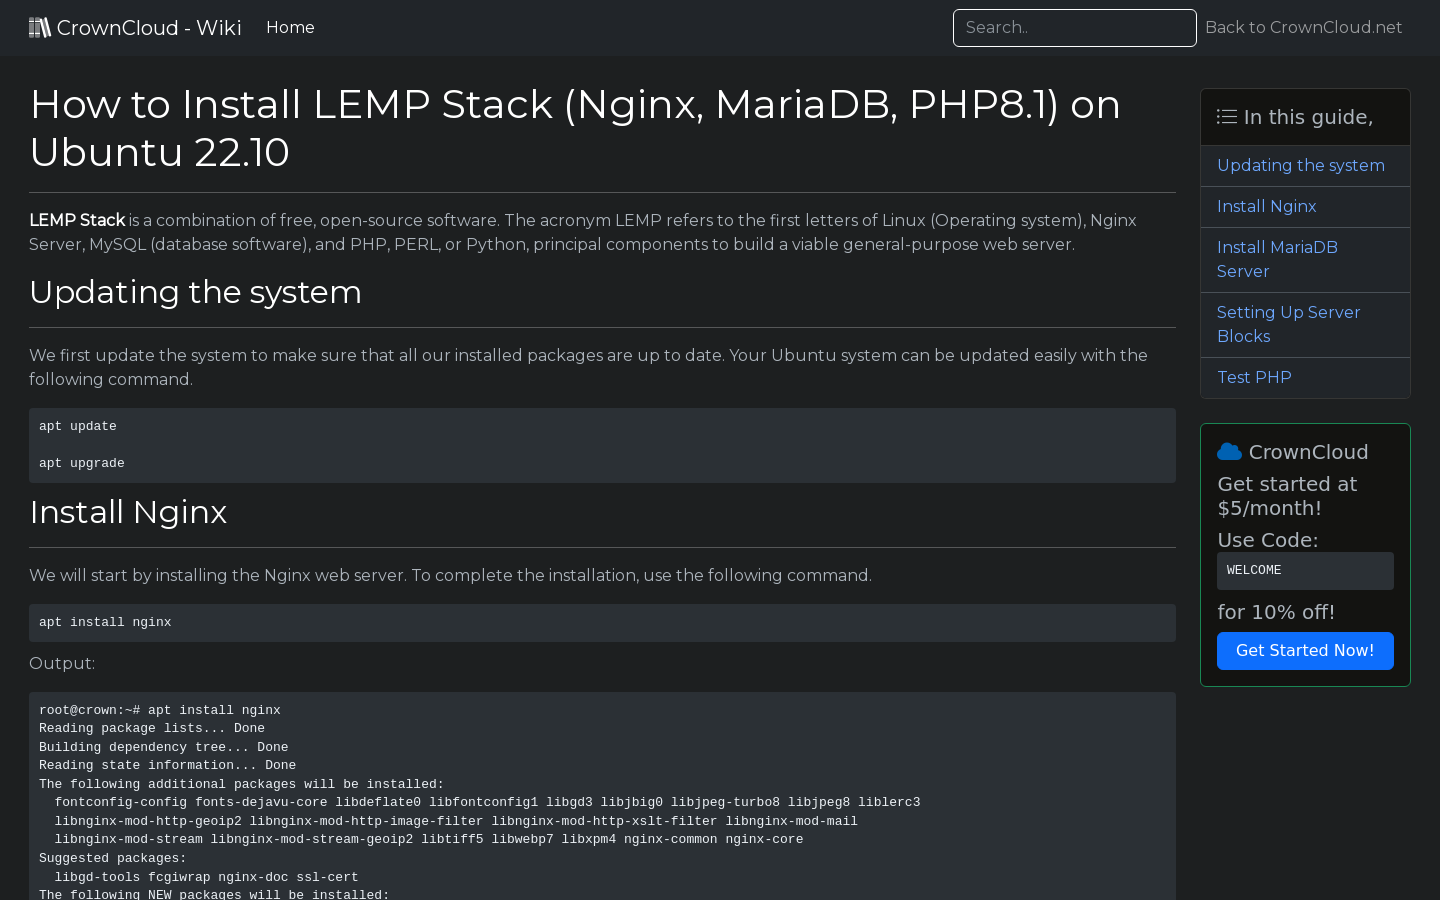Image resolution: width=1440 pixels, height=900 pixels.
Task: Click the 'In this guide,' sidebar header
Action: (x=1305, y=117)
